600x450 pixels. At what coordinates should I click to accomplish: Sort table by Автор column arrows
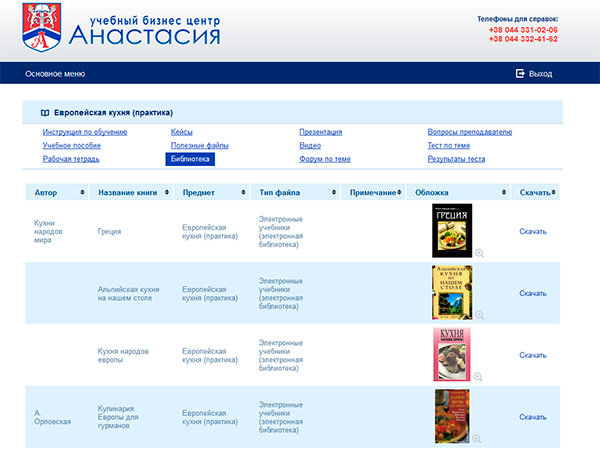(x=81, y=192)
